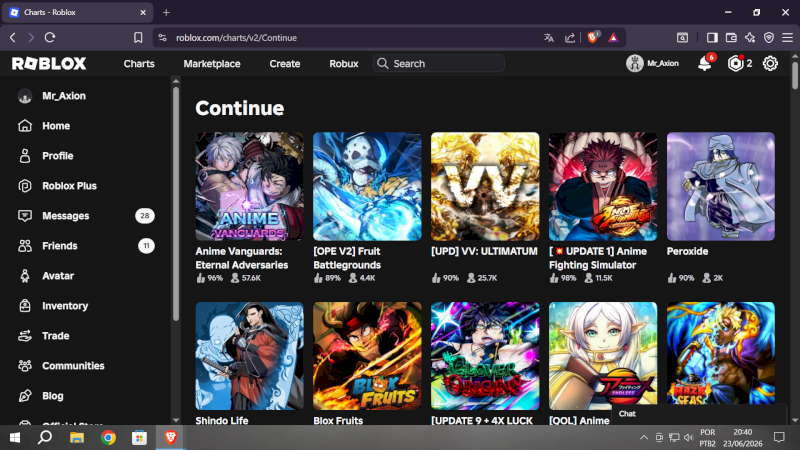Image resolution: width=800 pixels, height=450 pixels.
Task: Click the share page icon
Action: click(570, 38)
